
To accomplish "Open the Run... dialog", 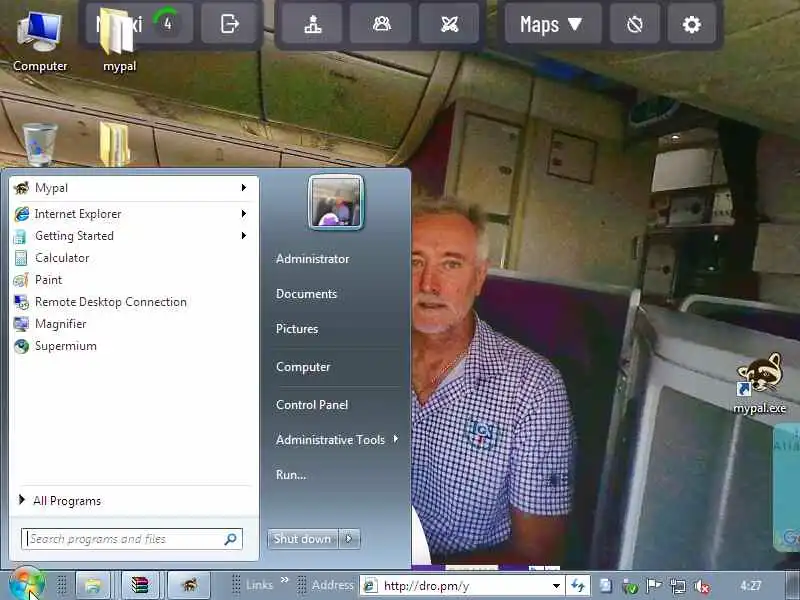I will coord(291,474).
